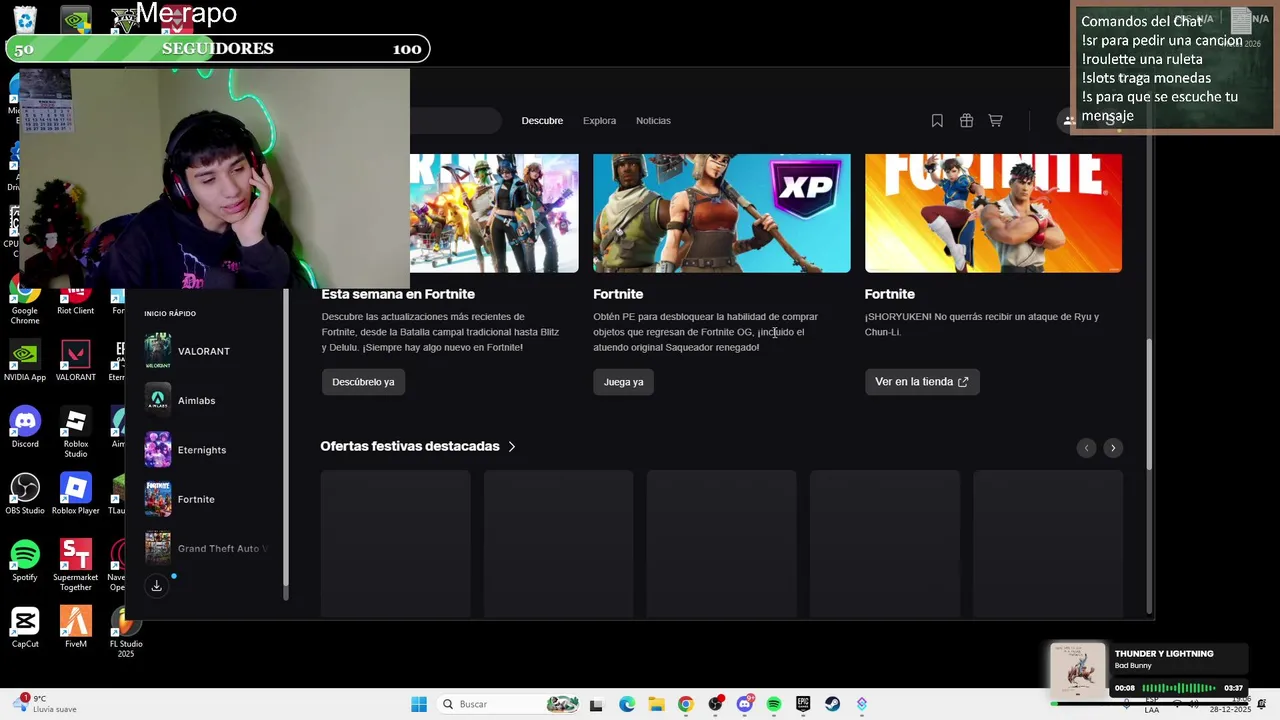Open FL Studio 2025 desktop shortcut
Image resolution: width=1280 pixels, height=720 pixels.
[x=125, y=632]
